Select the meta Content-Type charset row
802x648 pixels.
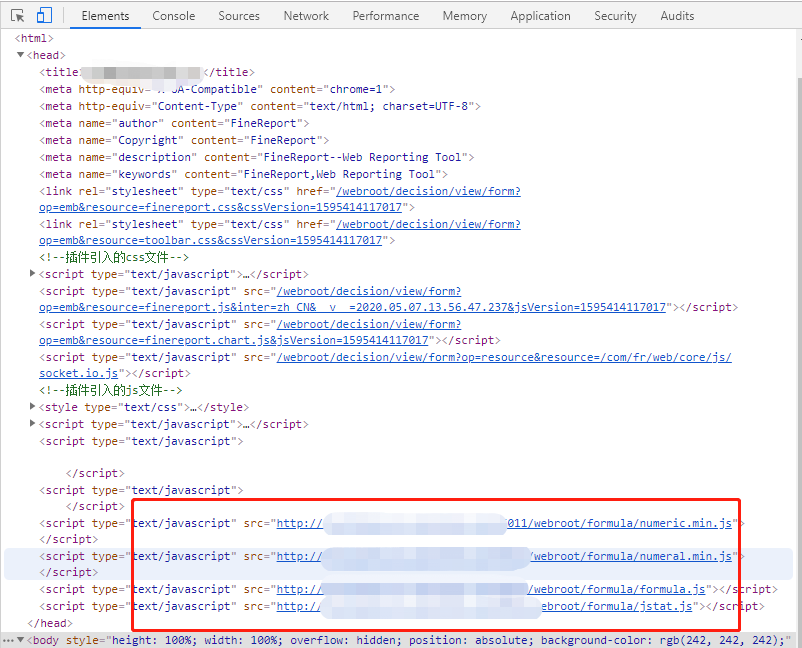click(x=260, y=106)
